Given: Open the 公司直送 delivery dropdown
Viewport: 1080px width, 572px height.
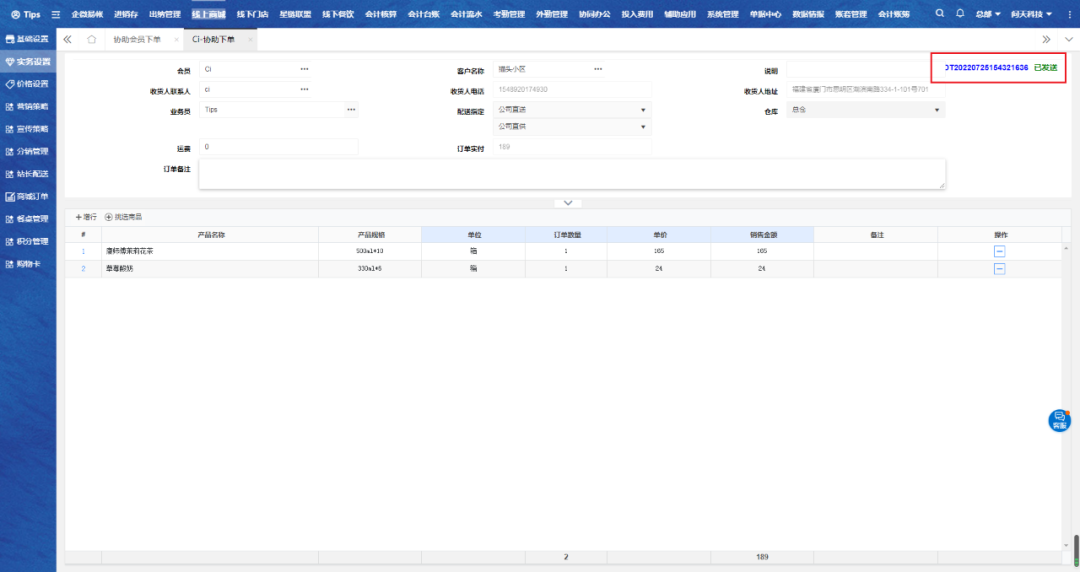Looking at the screenshot, I should point(642,110).
